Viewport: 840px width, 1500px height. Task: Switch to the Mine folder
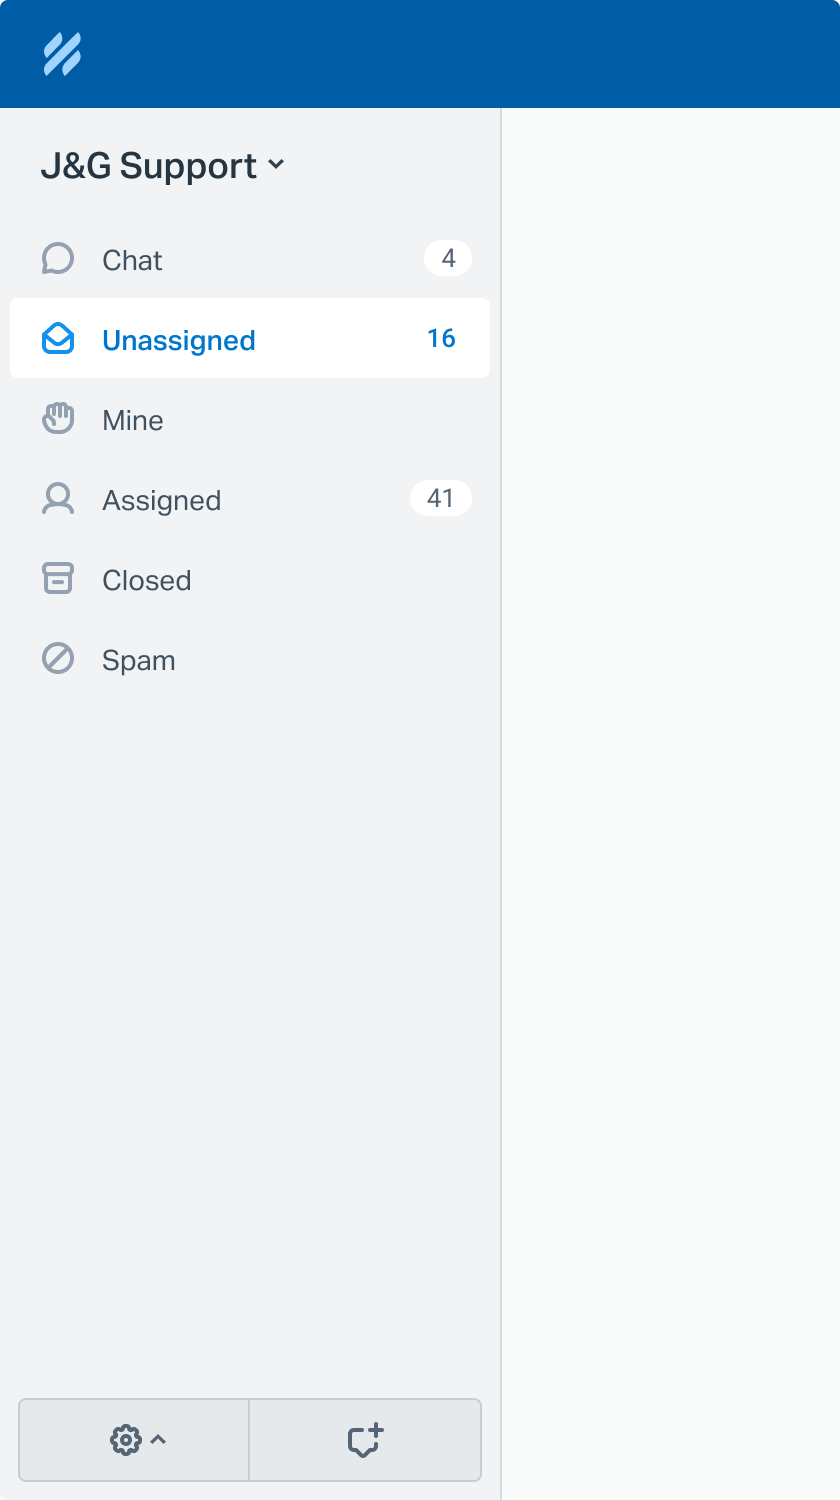[x=131, y=419]
